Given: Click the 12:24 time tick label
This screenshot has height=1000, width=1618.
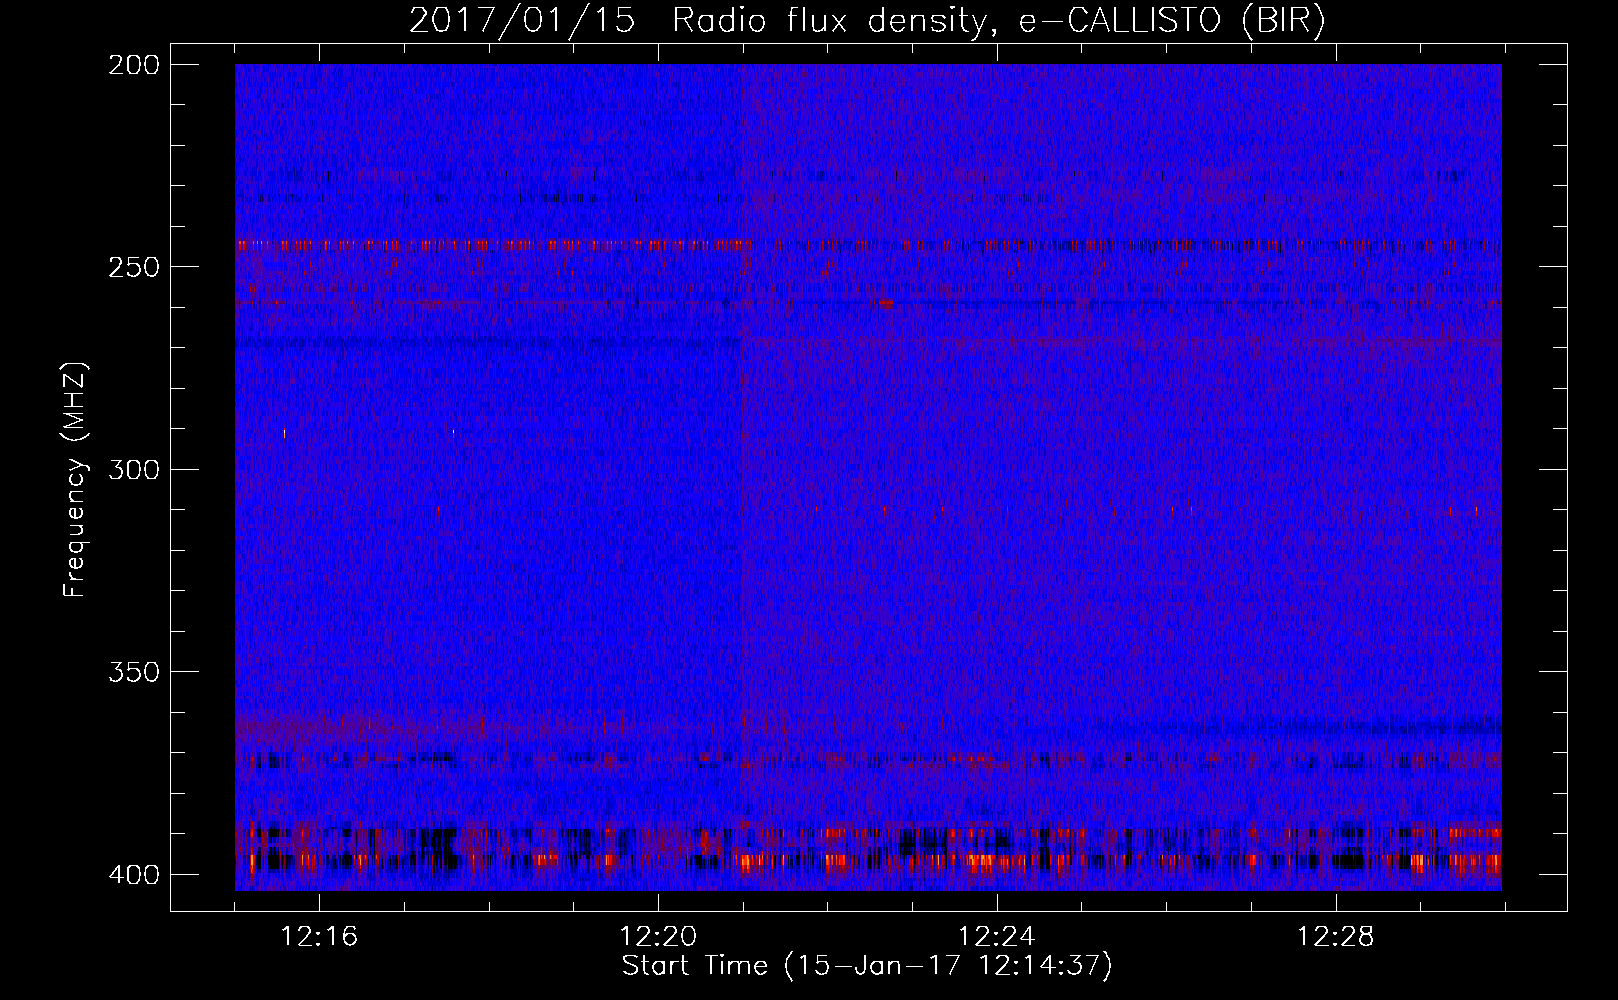Looking at the screenshot, I should click(x=997, y=937).
